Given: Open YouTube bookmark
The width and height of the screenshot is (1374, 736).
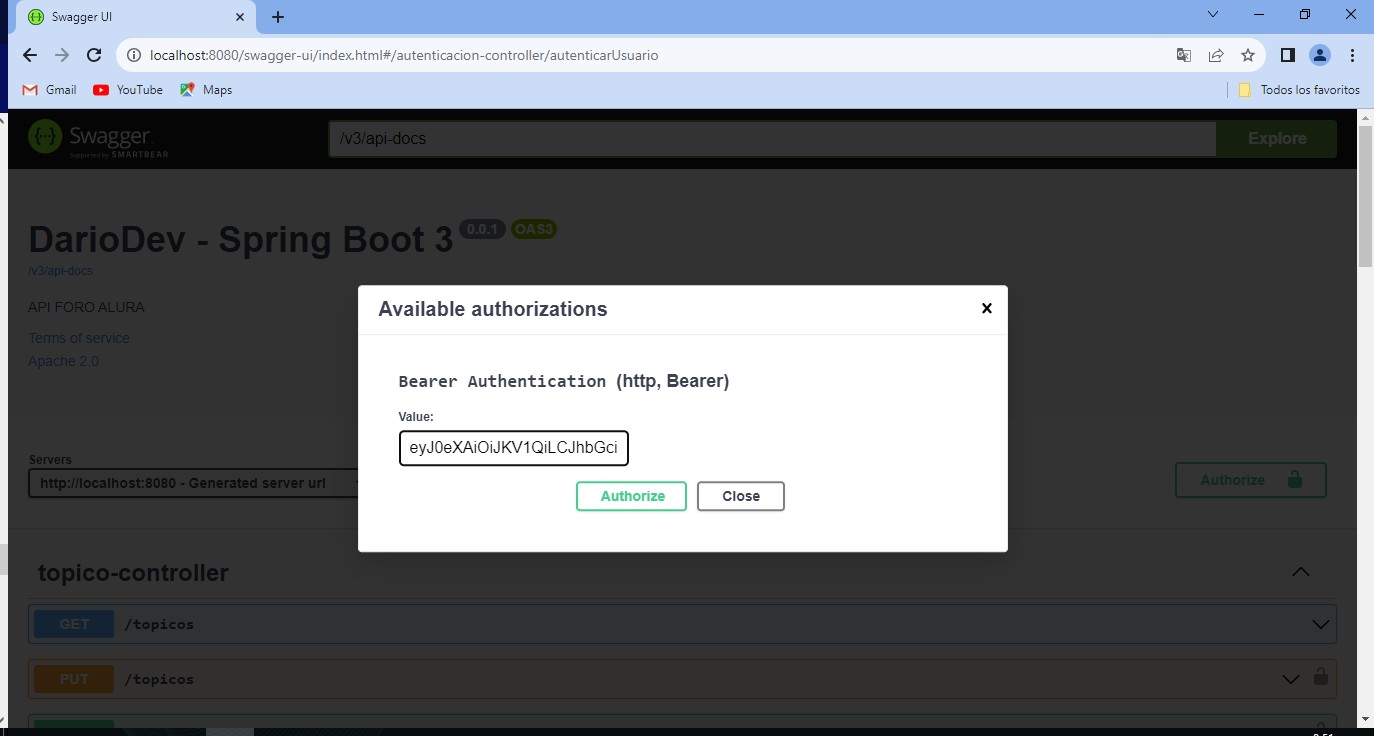Looking at the screenshot, I should click(x=128, y=90).
